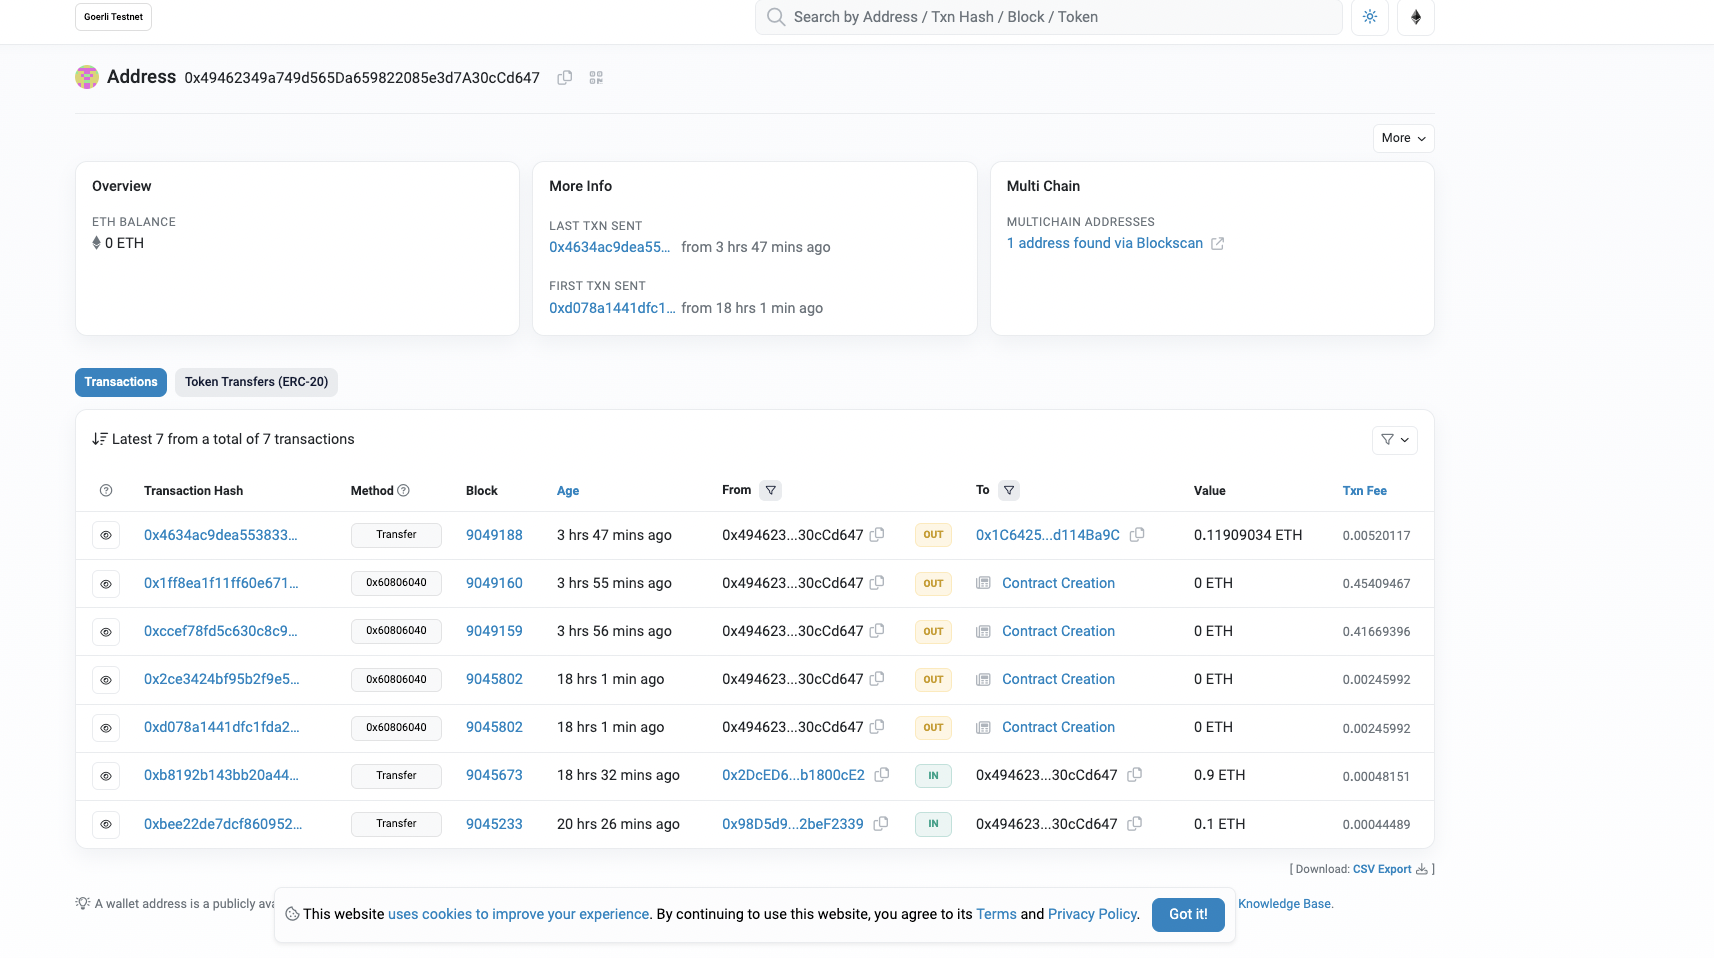The image size is (1714, 958).
Task: Click the Goerli Testnet badge
Action: (x=113, y=17)
